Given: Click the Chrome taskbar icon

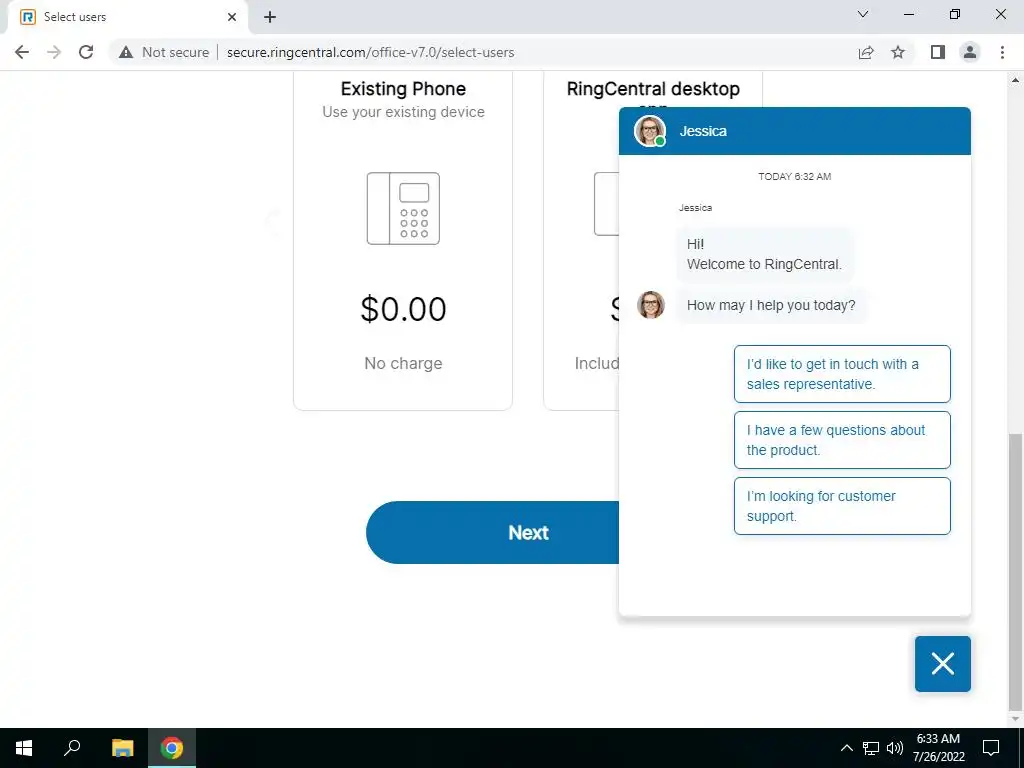Looking at the screenshot, I should click(x=172, y=748).
